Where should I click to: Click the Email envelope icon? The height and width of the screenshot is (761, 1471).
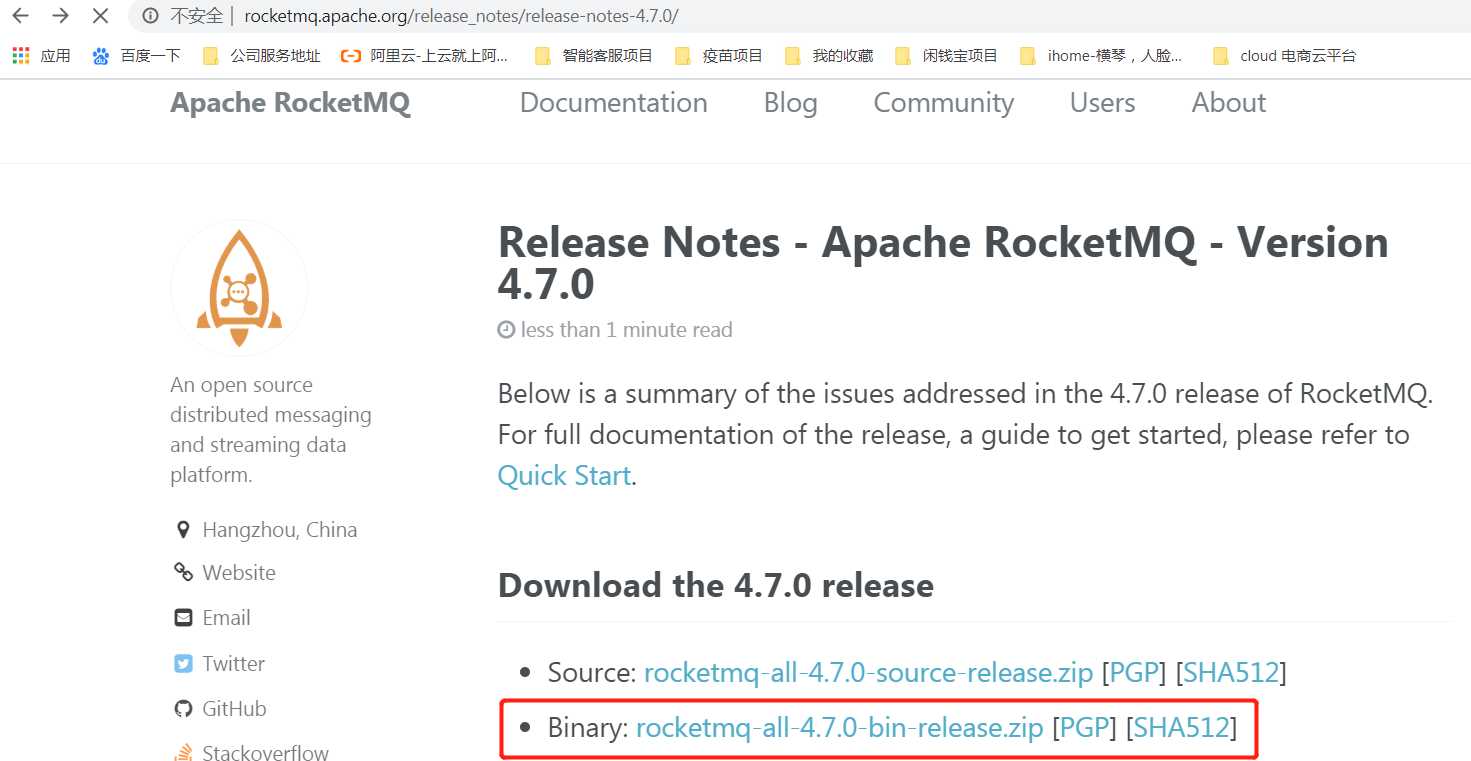pos(183,618)
